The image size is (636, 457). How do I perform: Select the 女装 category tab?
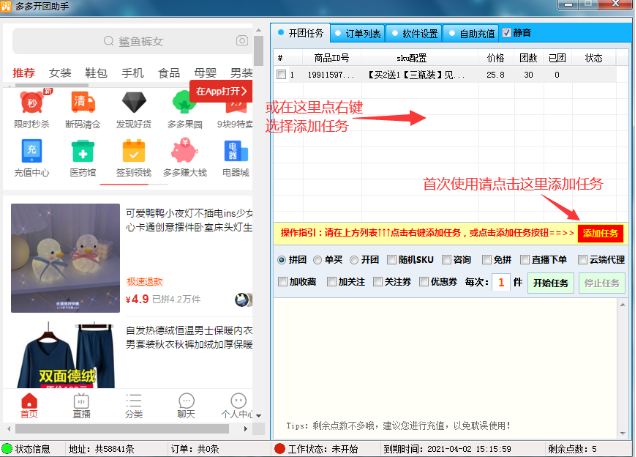coord(60,73)
